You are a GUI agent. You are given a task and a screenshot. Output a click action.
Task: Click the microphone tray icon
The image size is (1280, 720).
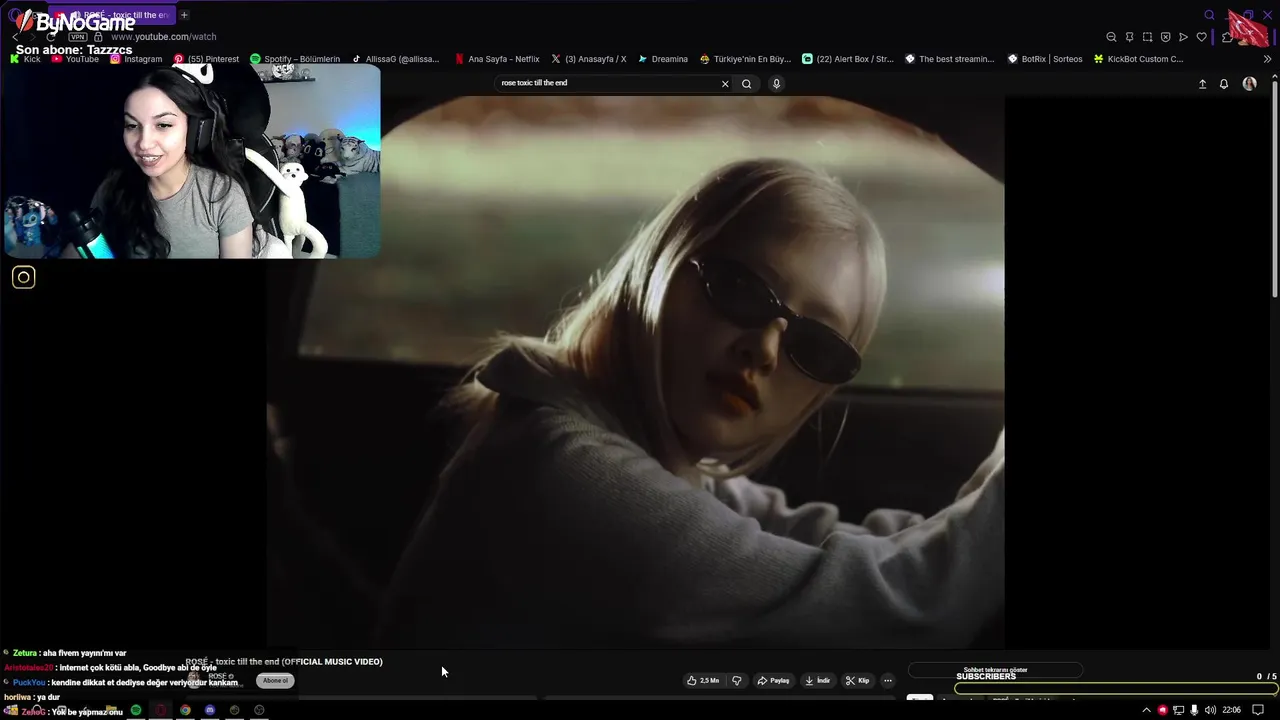(x=1194, y=710)
